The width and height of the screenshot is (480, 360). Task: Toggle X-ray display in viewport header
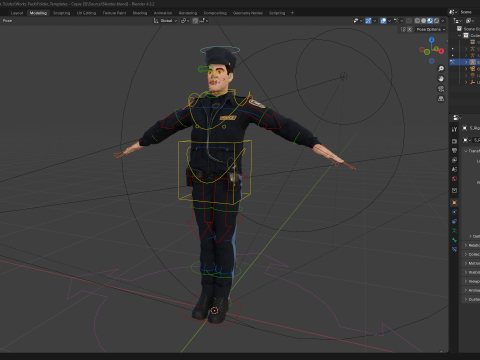pos(409,21)
